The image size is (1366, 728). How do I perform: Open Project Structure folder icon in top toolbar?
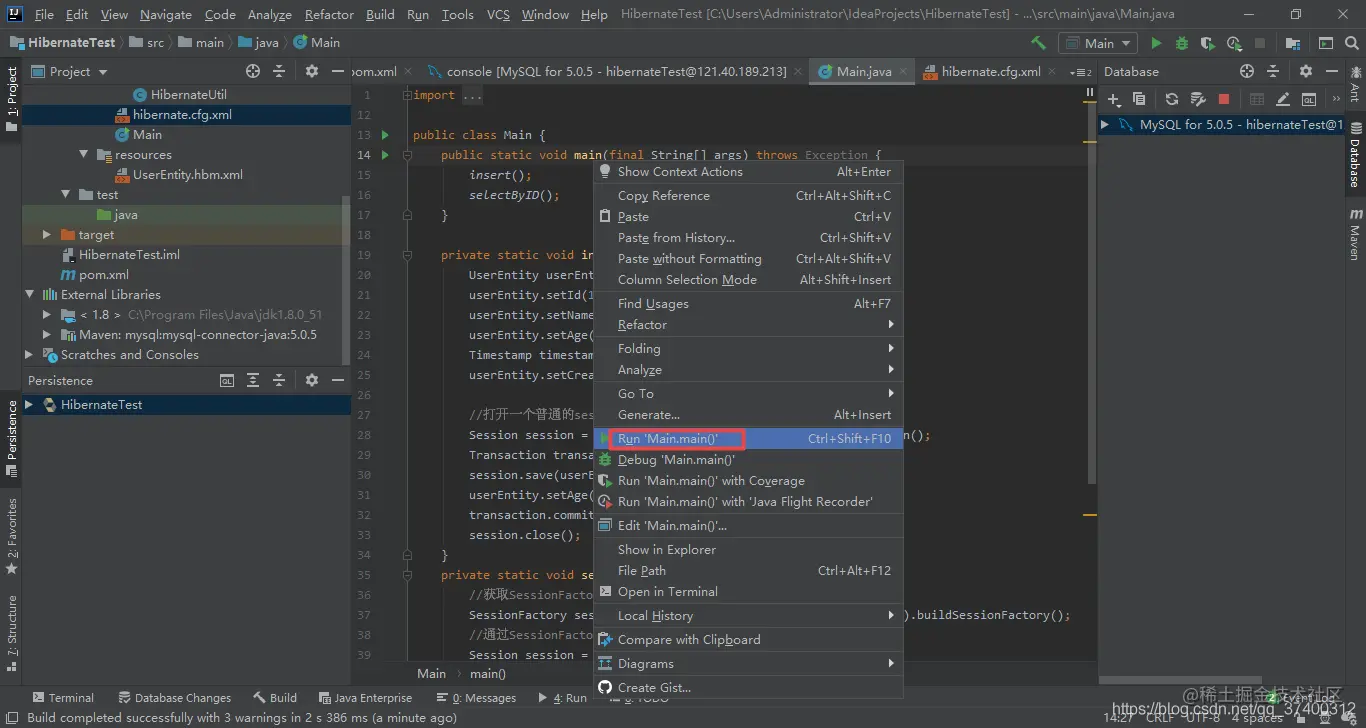coord(1293,43)
